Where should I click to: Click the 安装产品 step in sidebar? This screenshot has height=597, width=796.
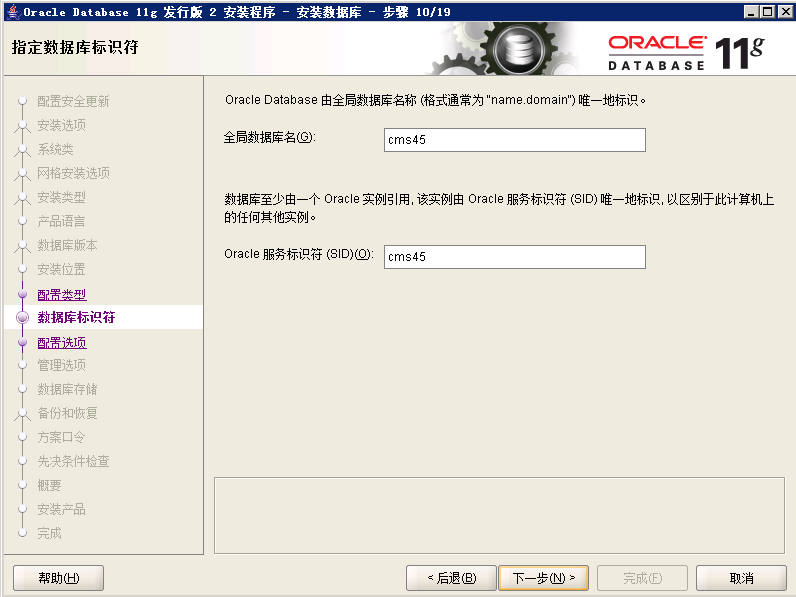(x=61, y=509)
